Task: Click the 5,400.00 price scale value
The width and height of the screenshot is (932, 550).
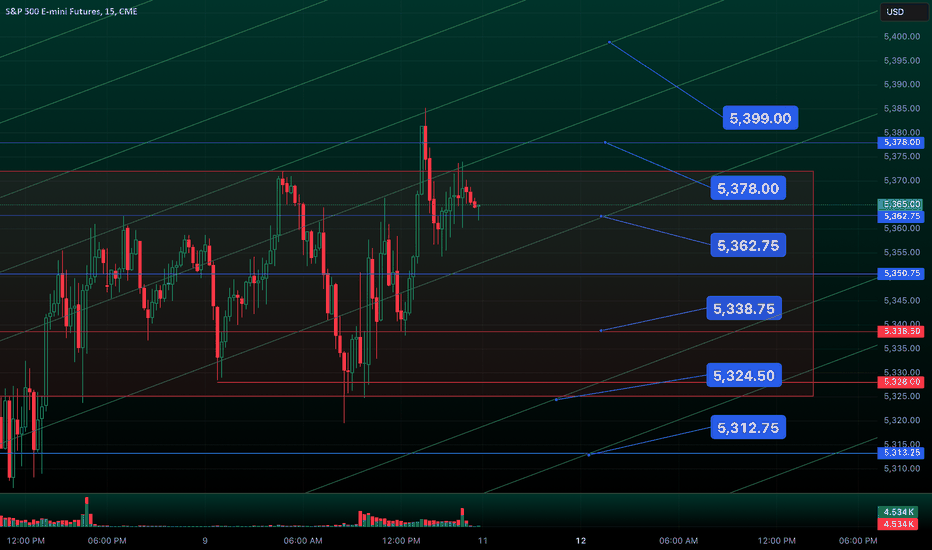Action: [902, 37]
